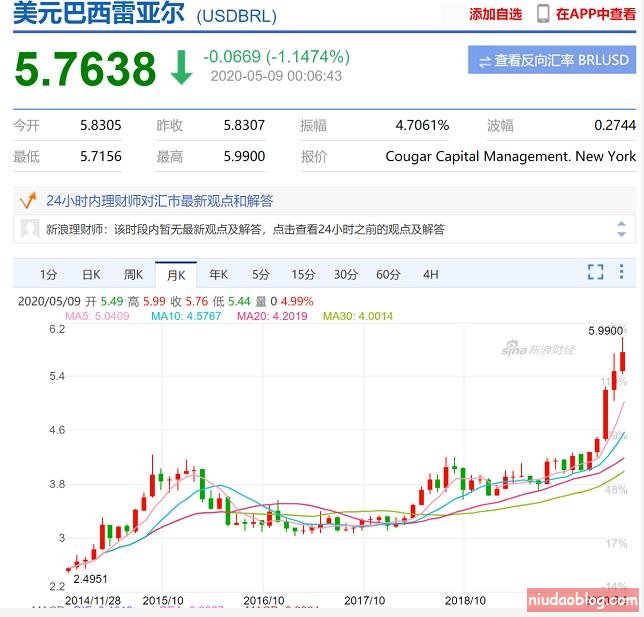Viewport: 644px width, 617px height.
Task: Select the 日K chart tab
Action: click(91, 274)
